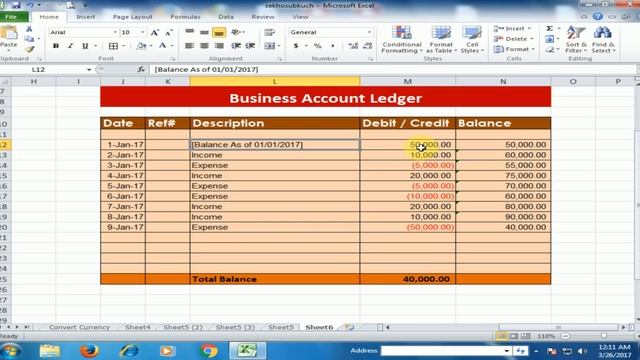Click the Paste clipboard icon
This screenshot has width=640, height=360.
[9, 33]
